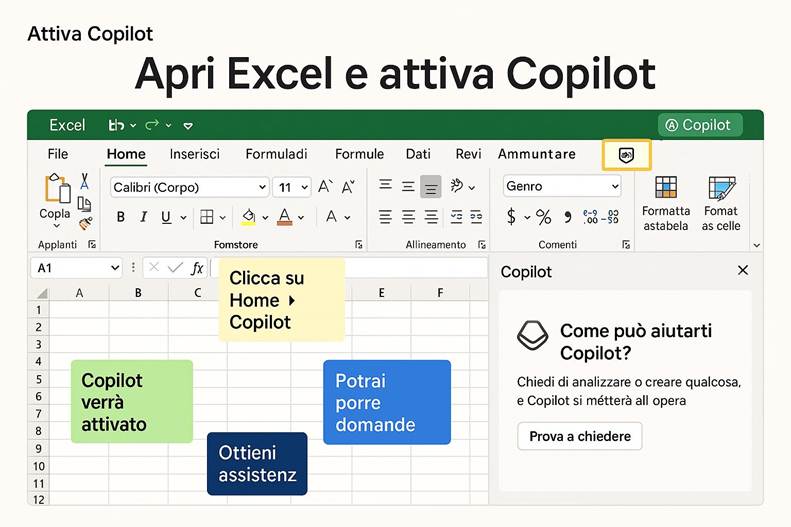
Task: Cancel the formula bar entry (X)
Action: click(154, 267)
